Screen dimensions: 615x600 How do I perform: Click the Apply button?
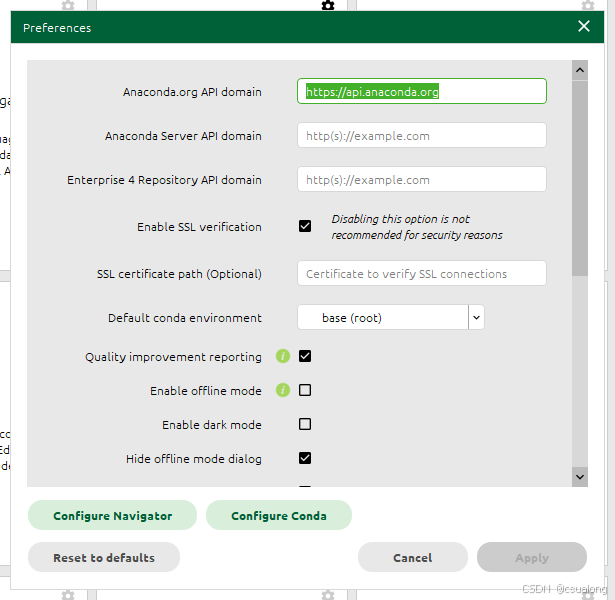(532, 557)
